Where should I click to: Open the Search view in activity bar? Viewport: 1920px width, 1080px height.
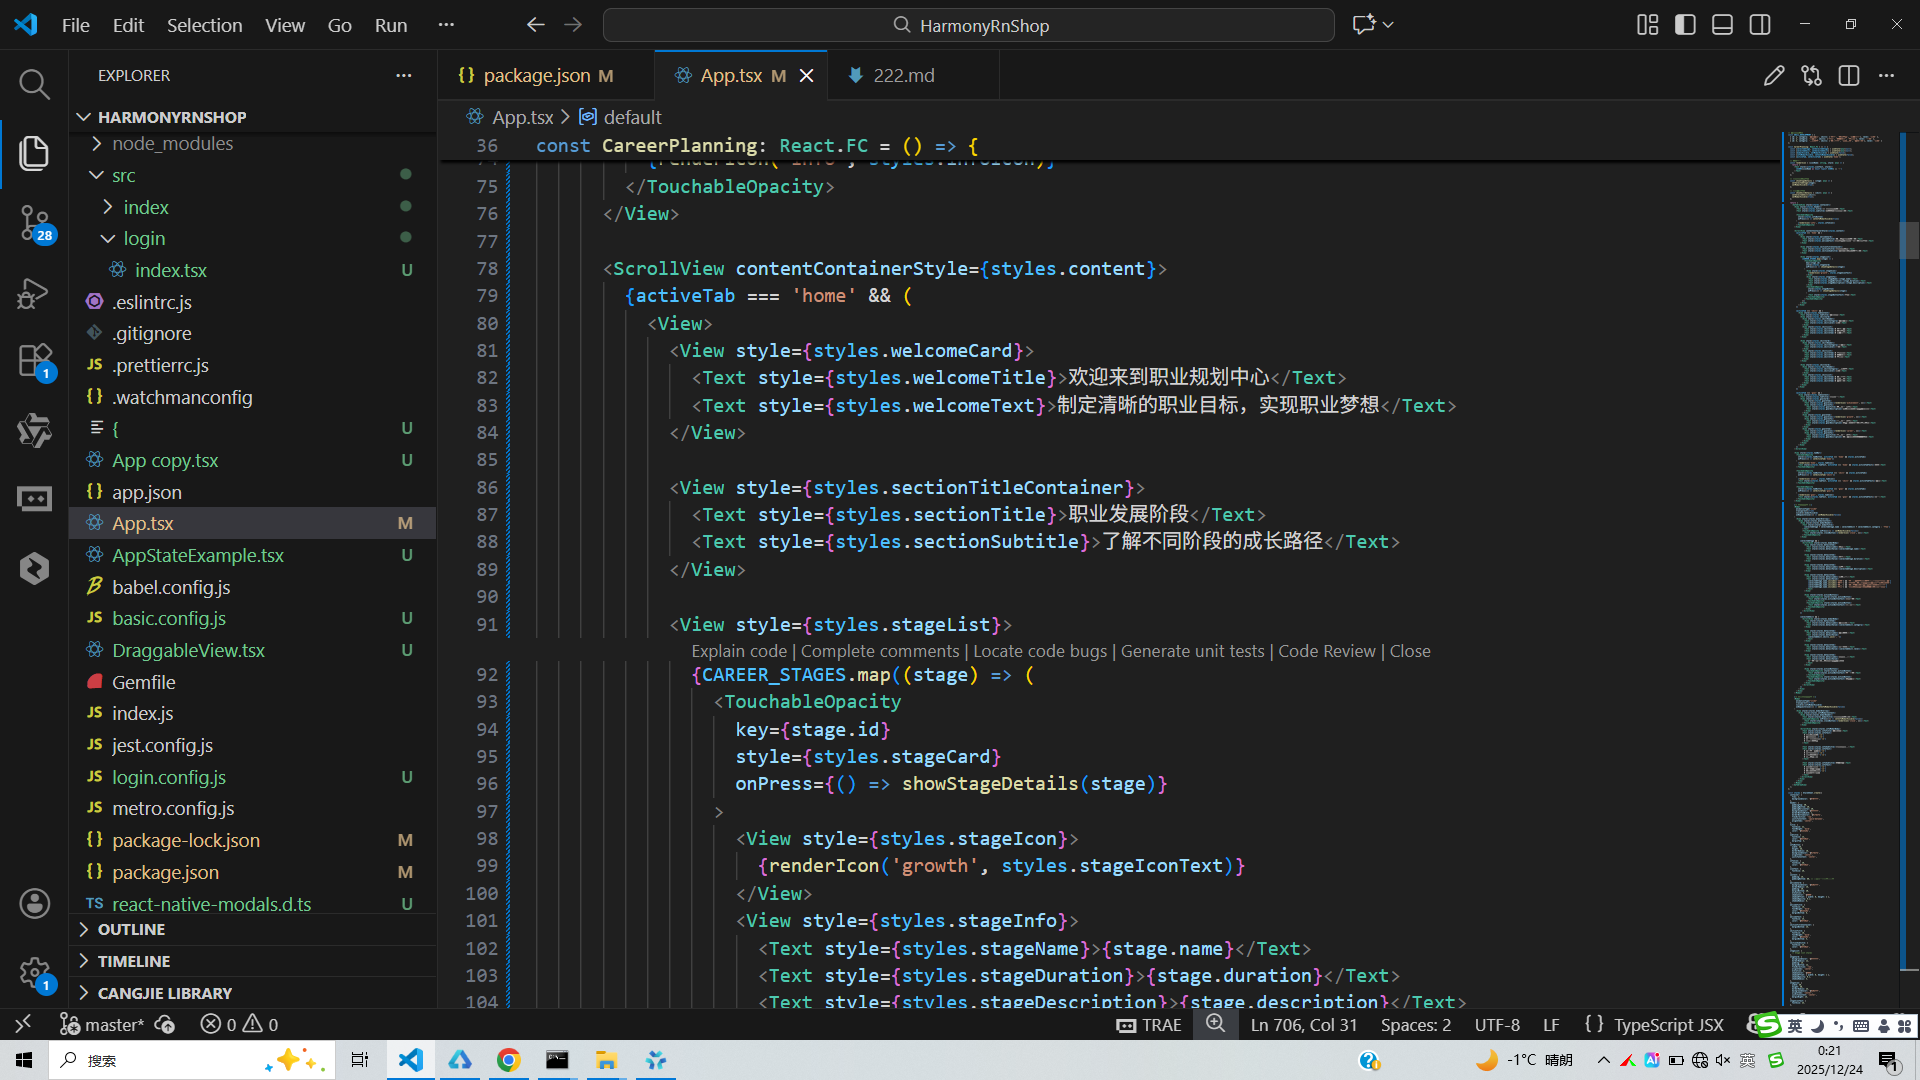[x=34, y=84]
